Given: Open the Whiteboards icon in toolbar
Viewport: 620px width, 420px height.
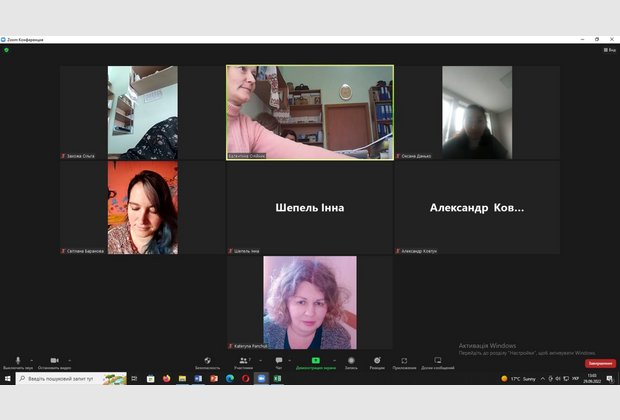Looking at the screenshot, I should pyautogui.click(x=437, y=361).
